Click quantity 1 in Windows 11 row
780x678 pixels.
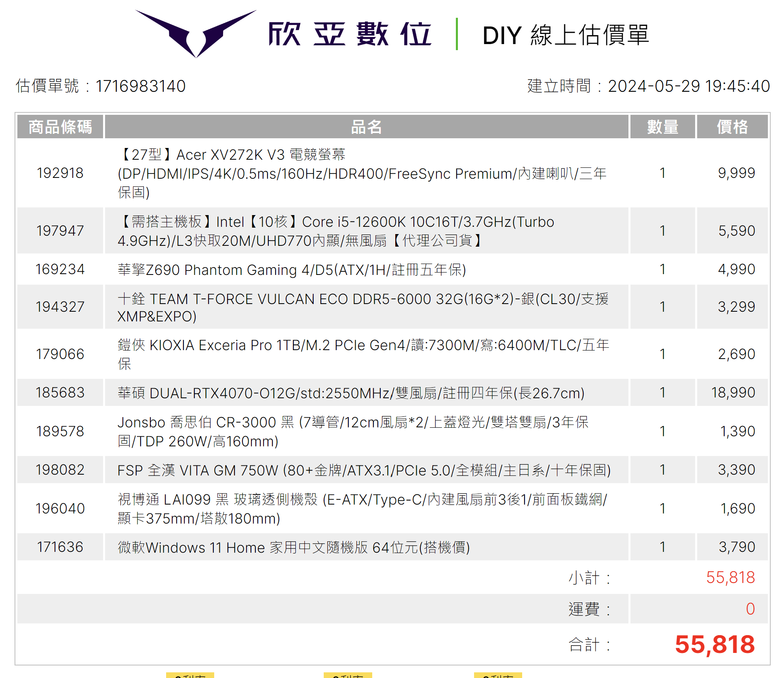pyautogui.click(x=663, y=547)
